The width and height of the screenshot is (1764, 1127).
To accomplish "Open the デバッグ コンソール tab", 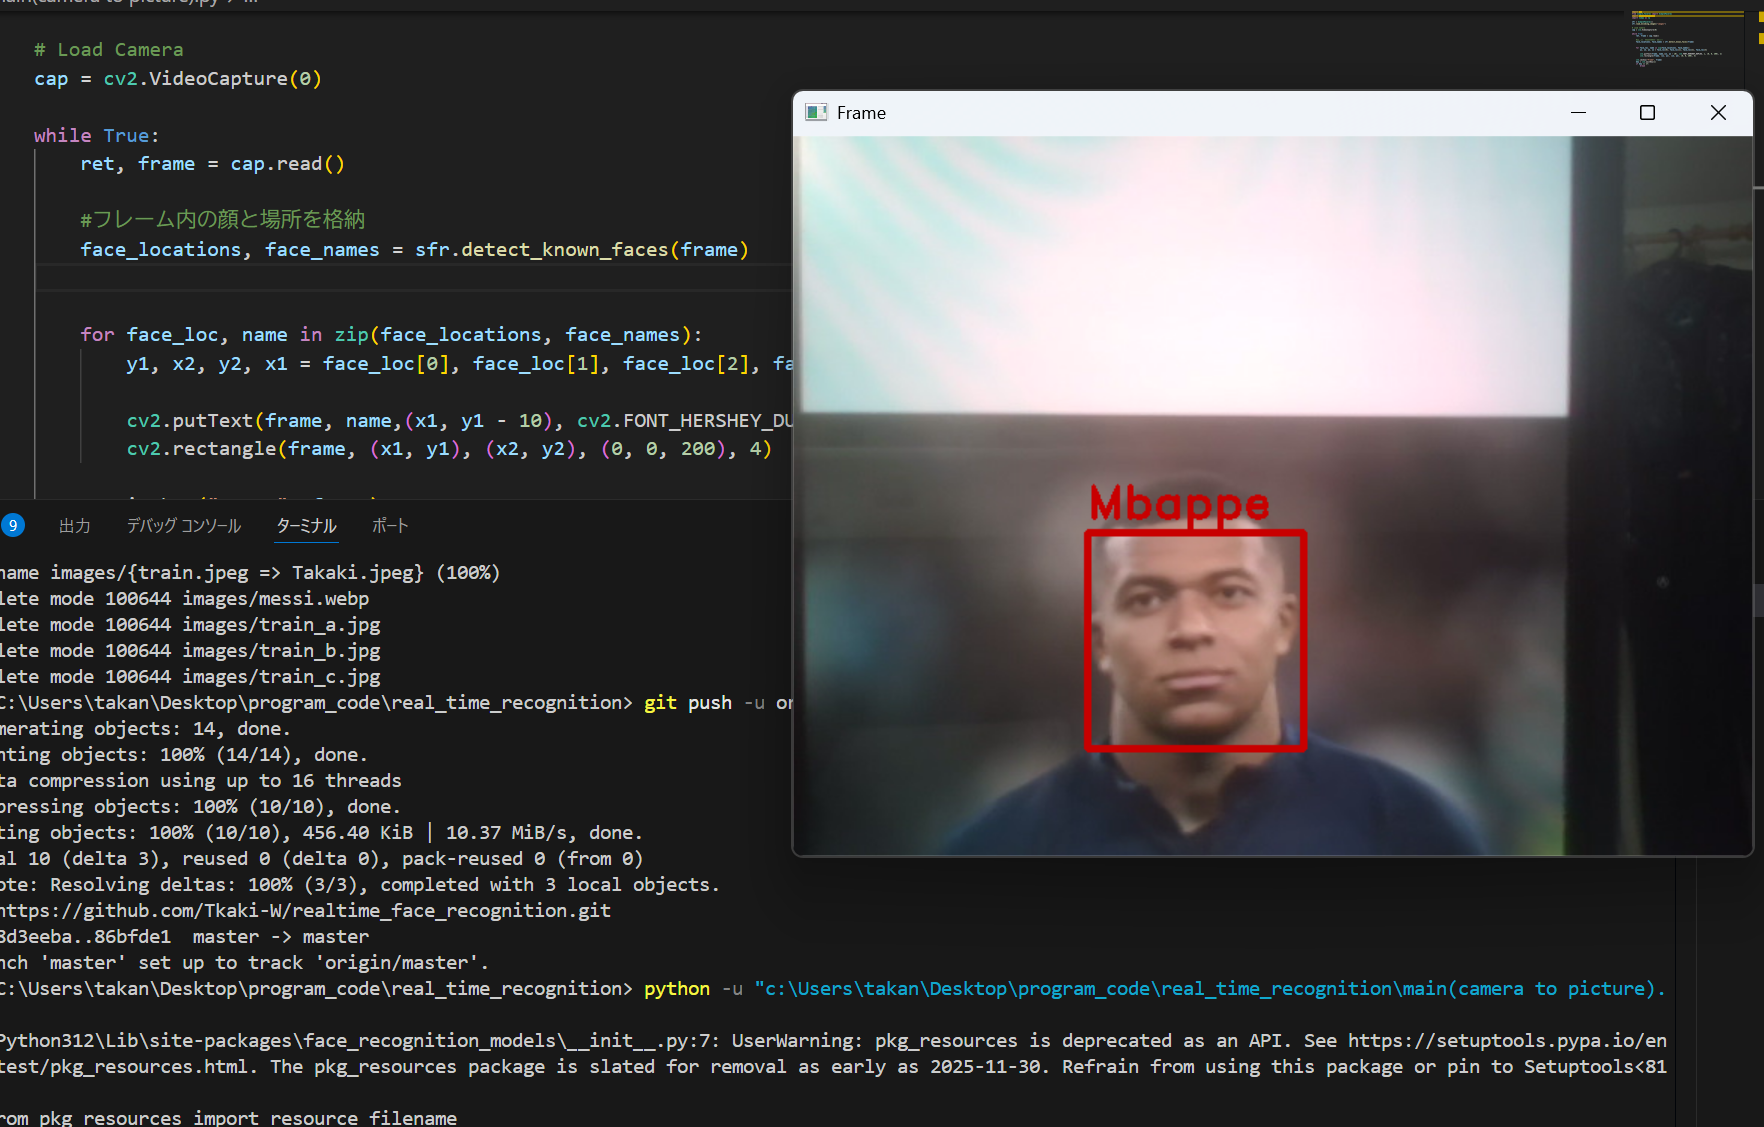I will pyautogui.click(x=184, y=526).
